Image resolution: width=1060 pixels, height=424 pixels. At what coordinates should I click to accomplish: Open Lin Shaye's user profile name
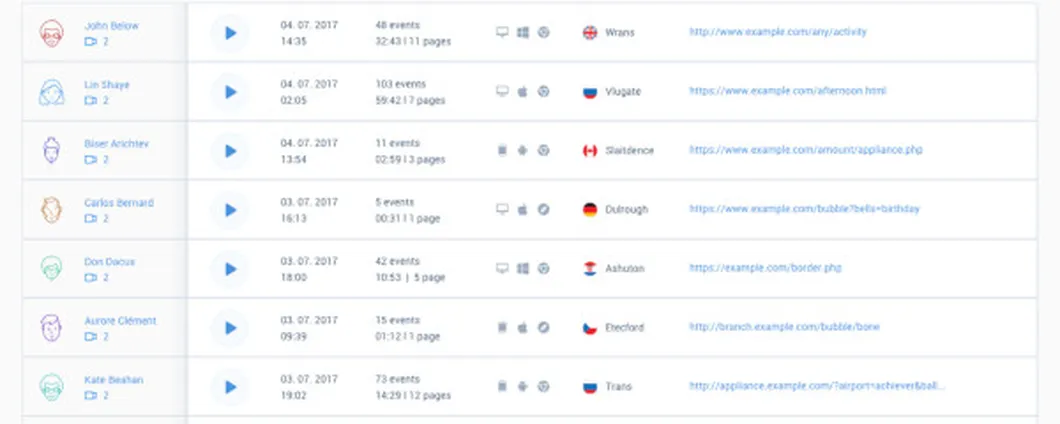[x=107, y=85]
